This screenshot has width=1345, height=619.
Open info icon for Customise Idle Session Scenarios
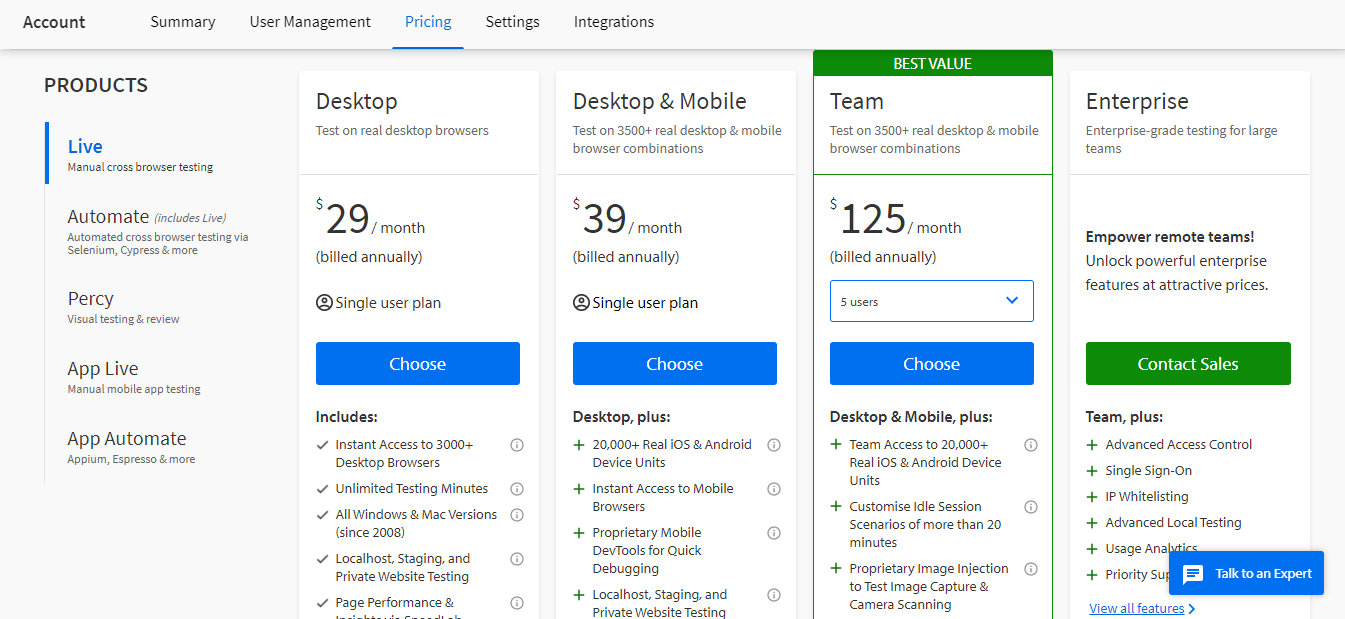(x=1031, y=507)
